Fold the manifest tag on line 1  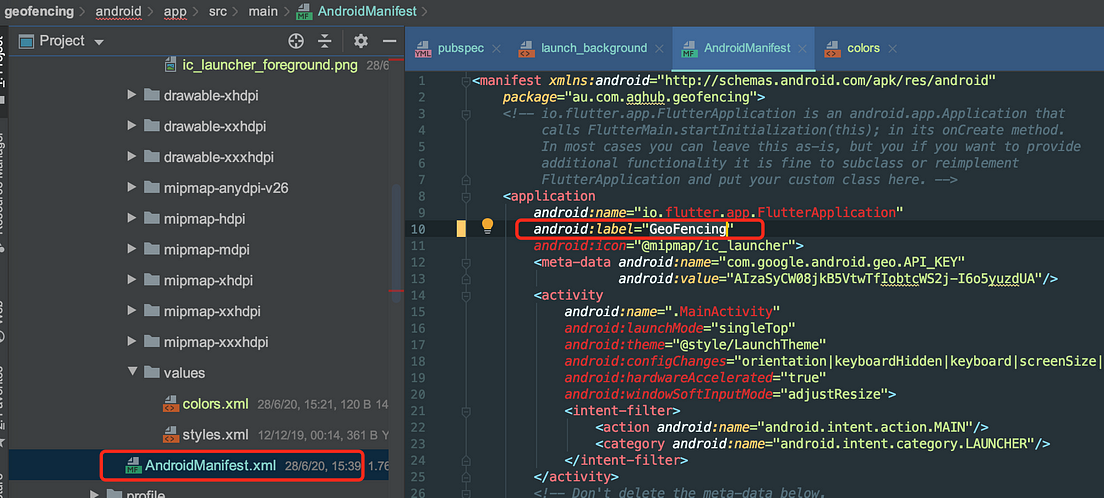coord(465,82)
